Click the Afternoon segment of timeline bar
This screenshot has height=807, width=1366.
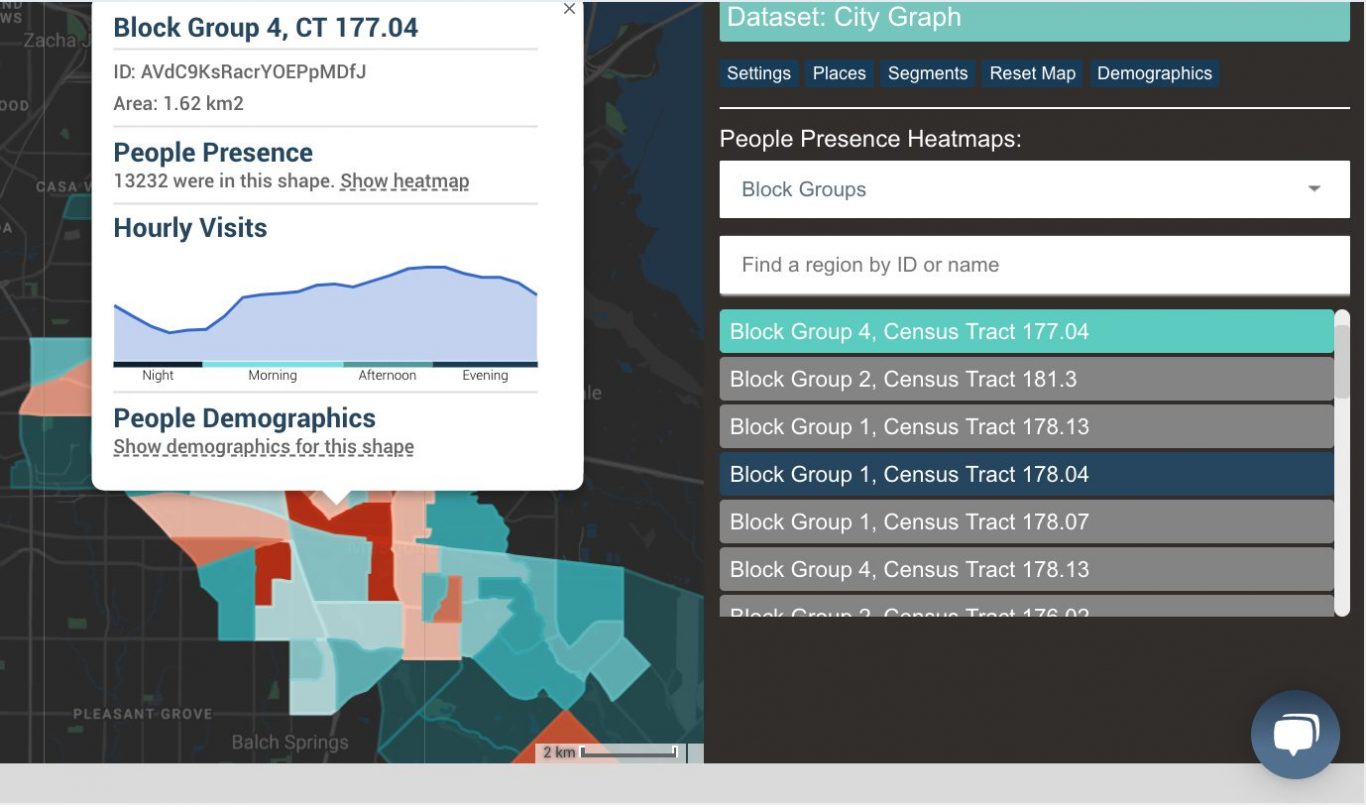coord(388,364)
